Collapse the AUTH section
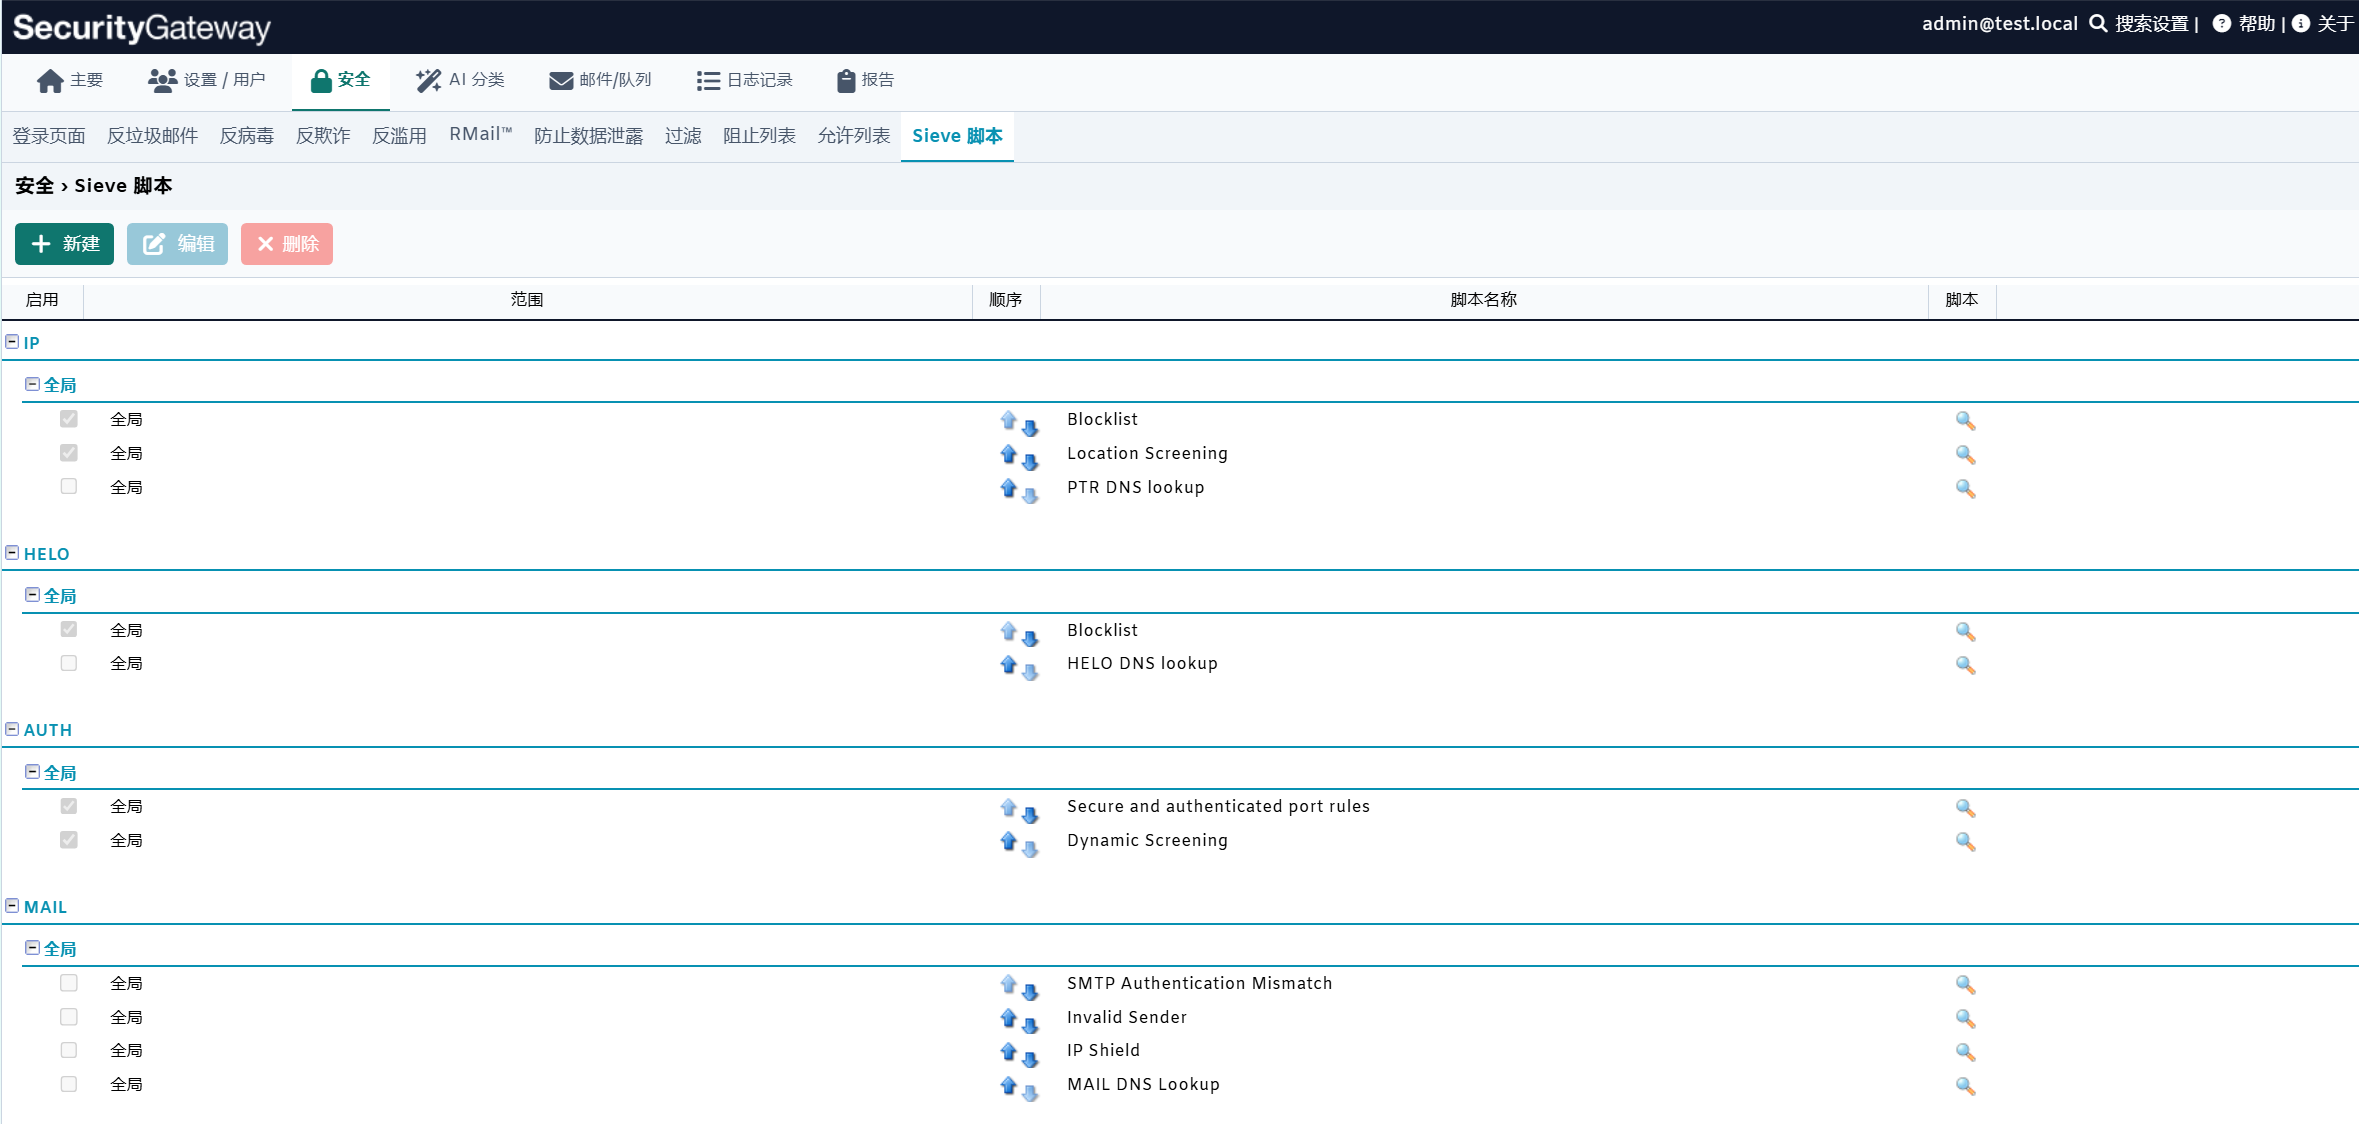Image resolution: width=2359 pixels, height=1124 pixels. point(12,729)
